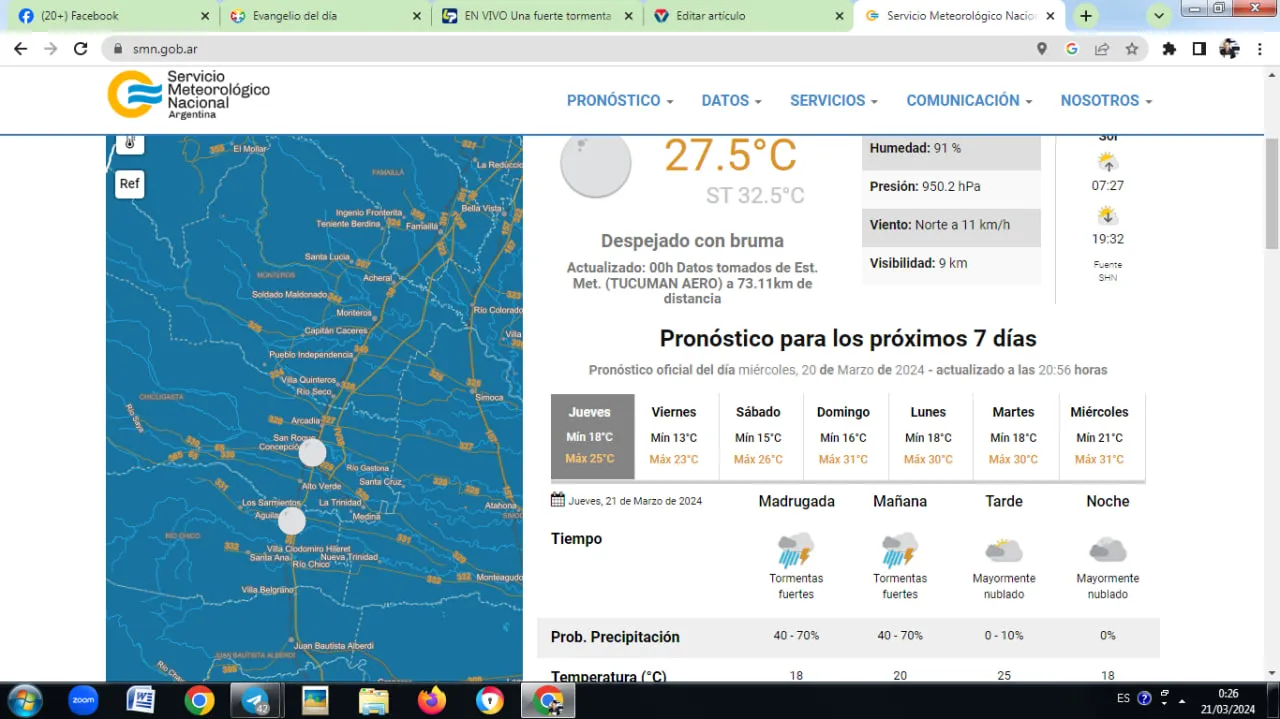Click the sunset icon showing 19:32

click(1106, 214)
